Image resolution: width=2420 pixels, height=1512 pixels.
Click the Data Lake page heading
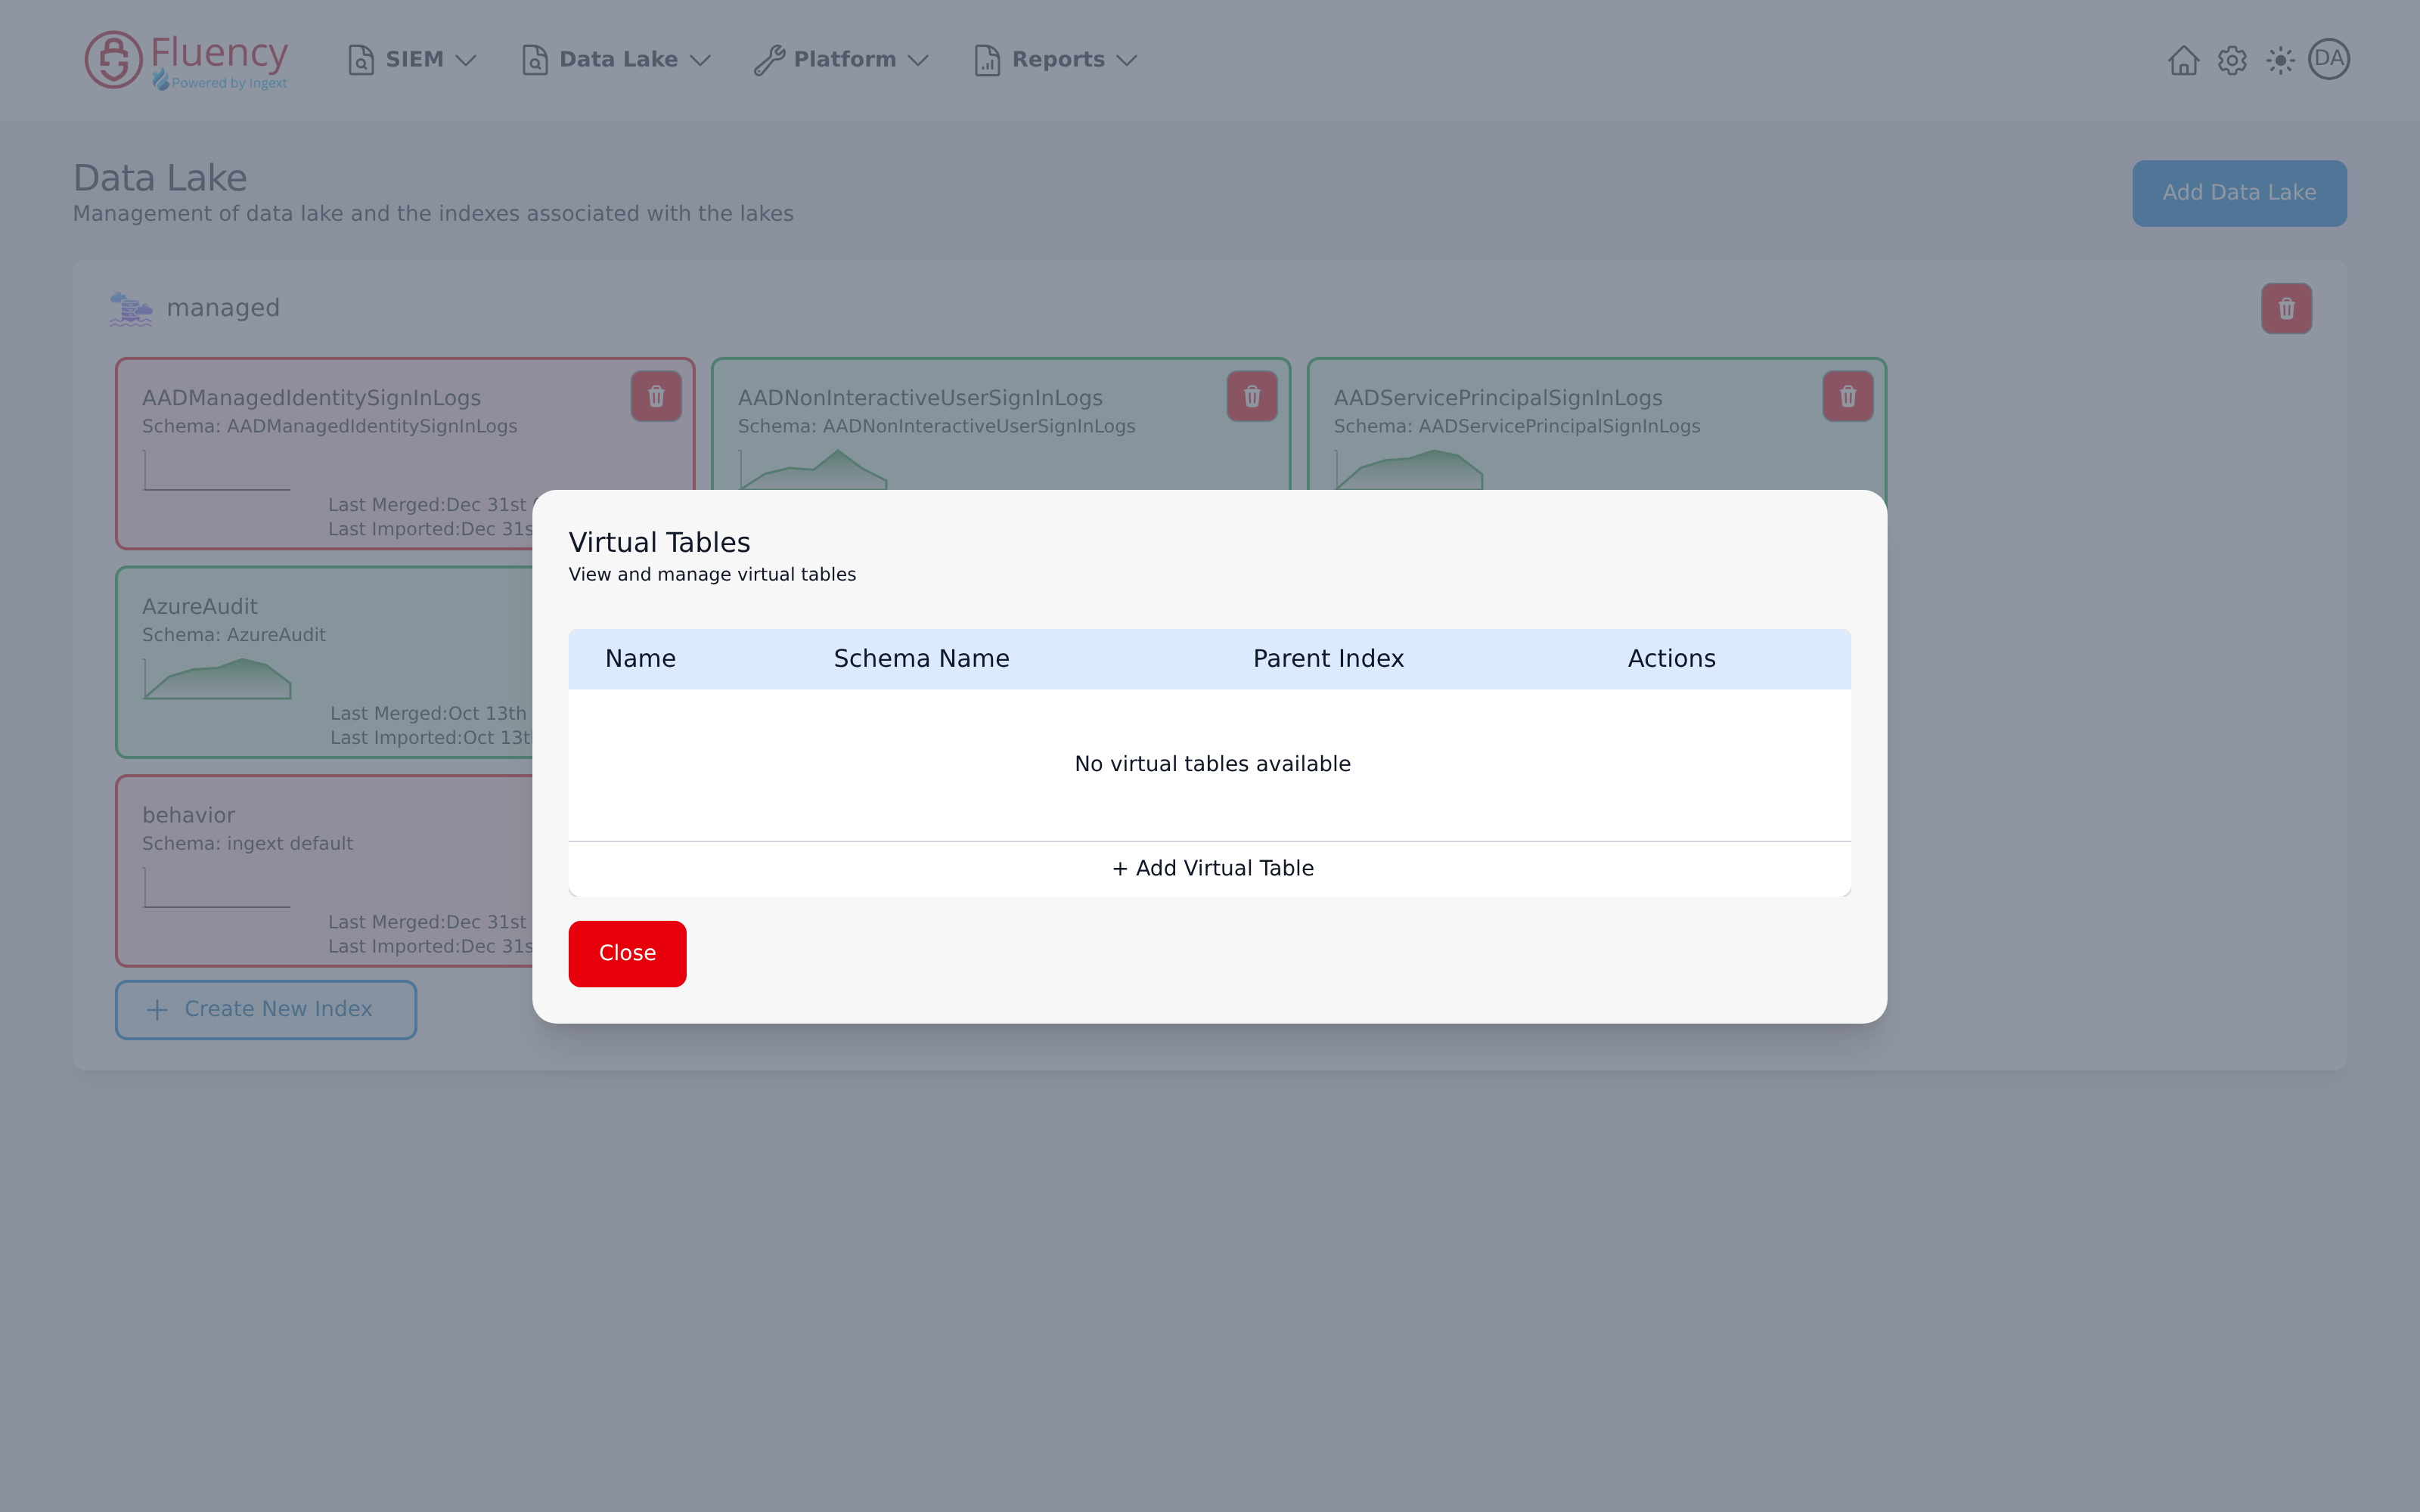160,178
